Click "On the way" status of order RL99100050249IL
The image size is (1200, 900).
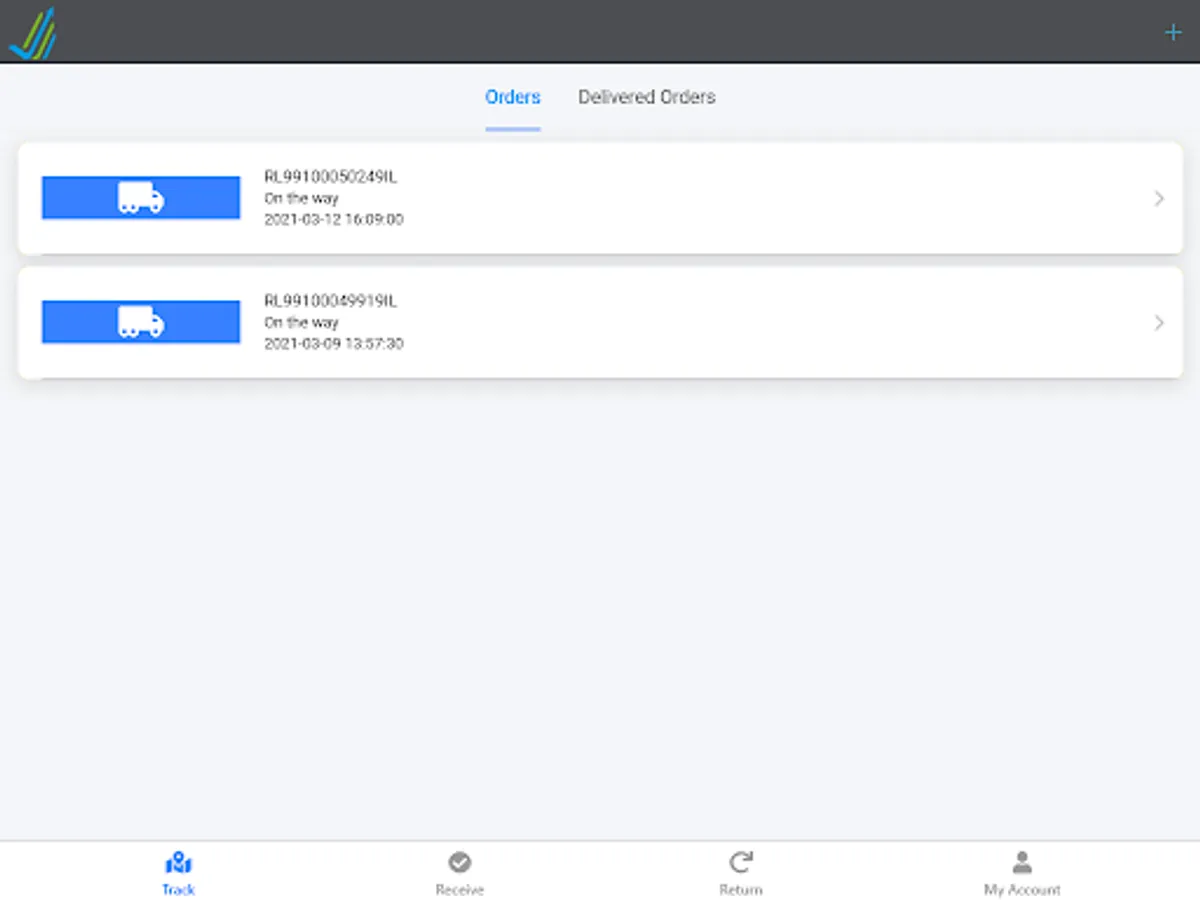301,198
